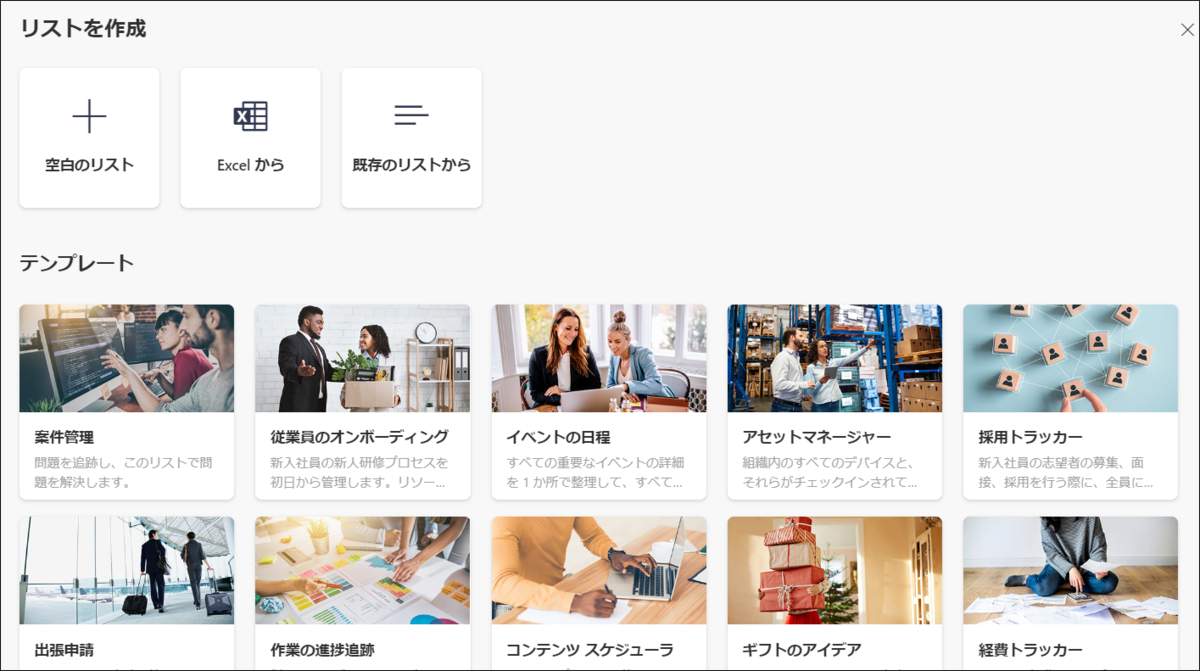Click the 出張申請 title text
1200x671 pixels.
point(64,650)
